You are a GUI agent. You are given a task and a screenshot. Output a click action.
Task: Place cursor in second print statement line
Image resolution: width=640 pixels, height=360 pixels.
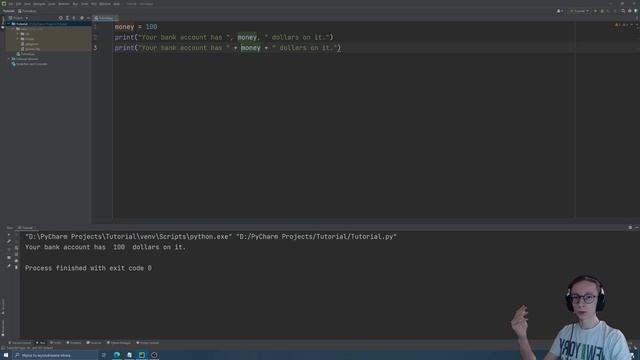click(x=227, y=48)
